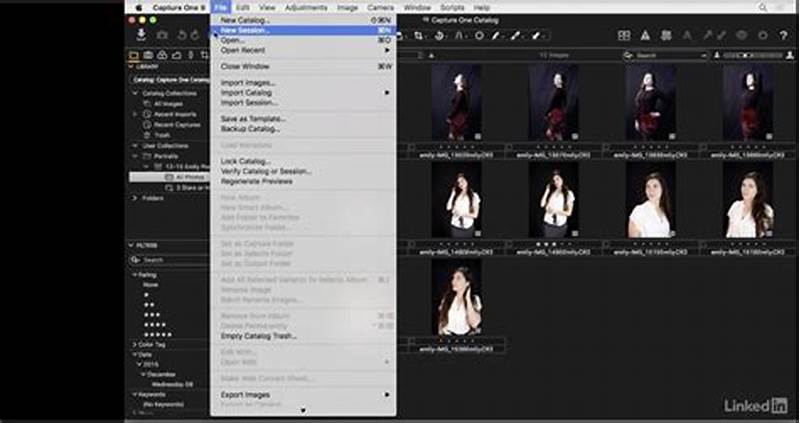The image size is (800, 423).
Task: Click the spotlight search icon in menu bar
Action: pos(763,8)
